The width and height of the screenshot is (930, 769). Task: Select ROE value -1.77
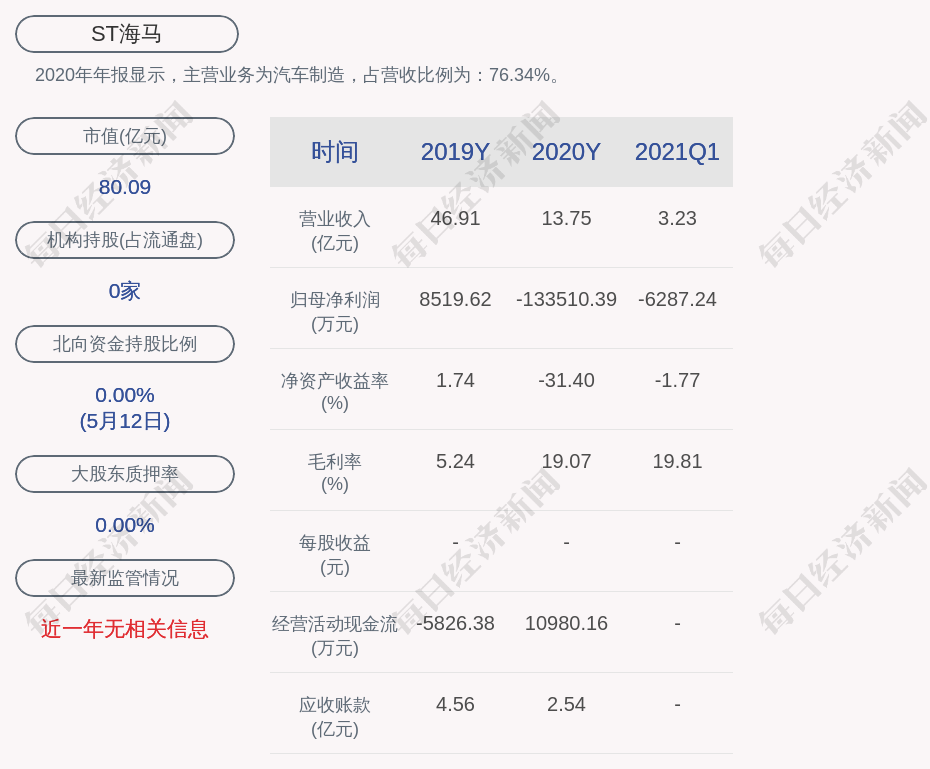click(677, 380)
